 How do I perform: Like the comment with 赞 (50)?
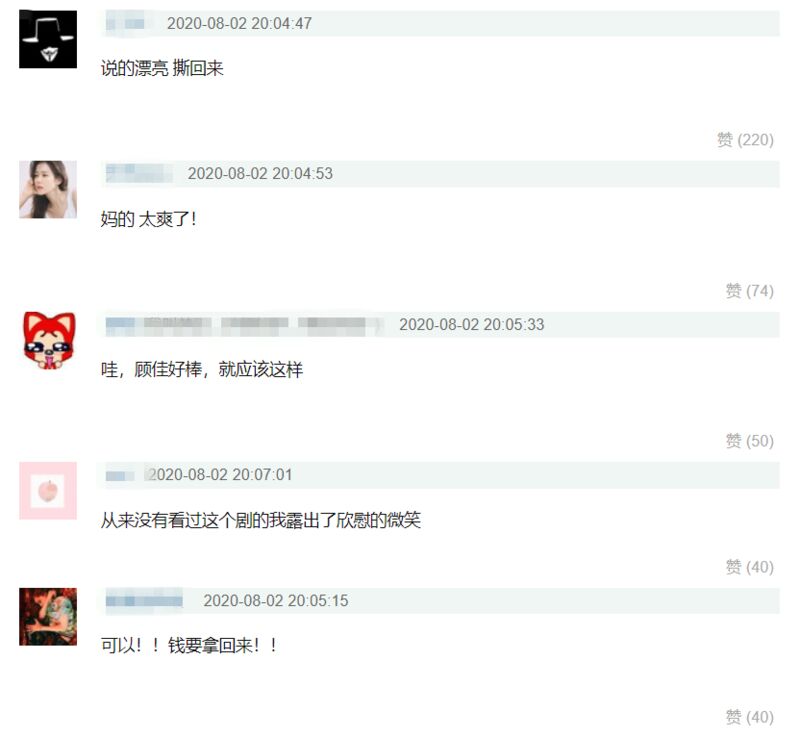pyautogui.click(x=749, y=441)
